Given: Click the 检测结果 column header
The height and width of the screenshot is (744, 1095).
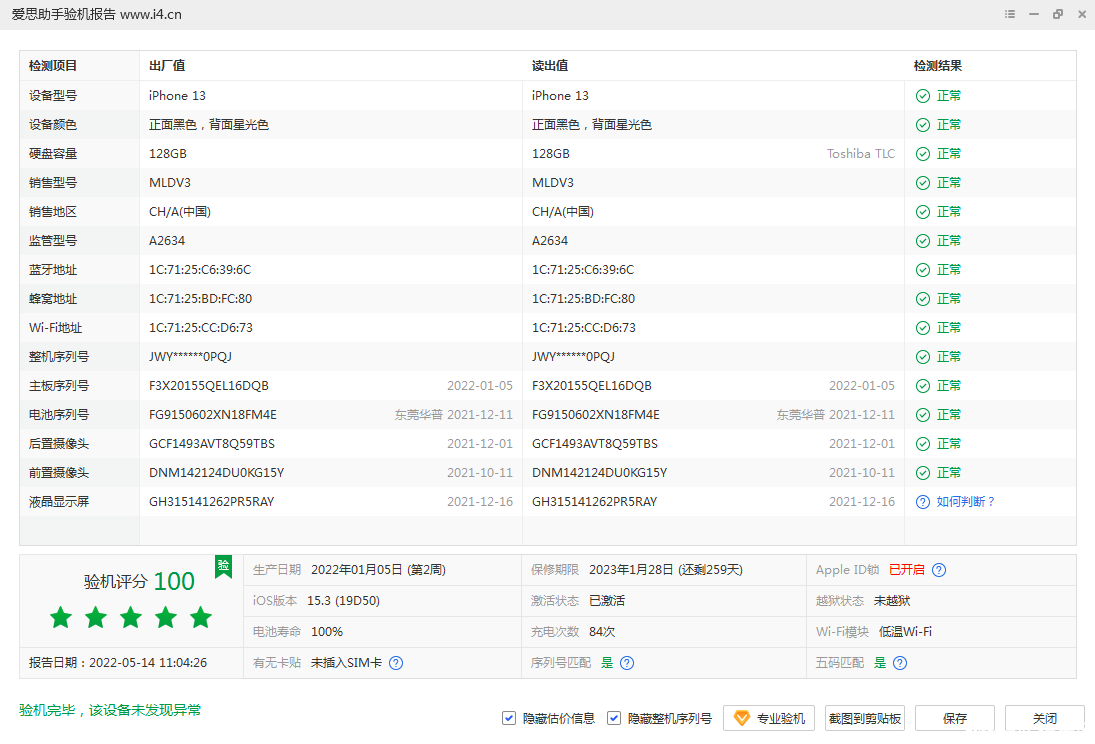Looking at the screenshot, I should tap(938, 66).
